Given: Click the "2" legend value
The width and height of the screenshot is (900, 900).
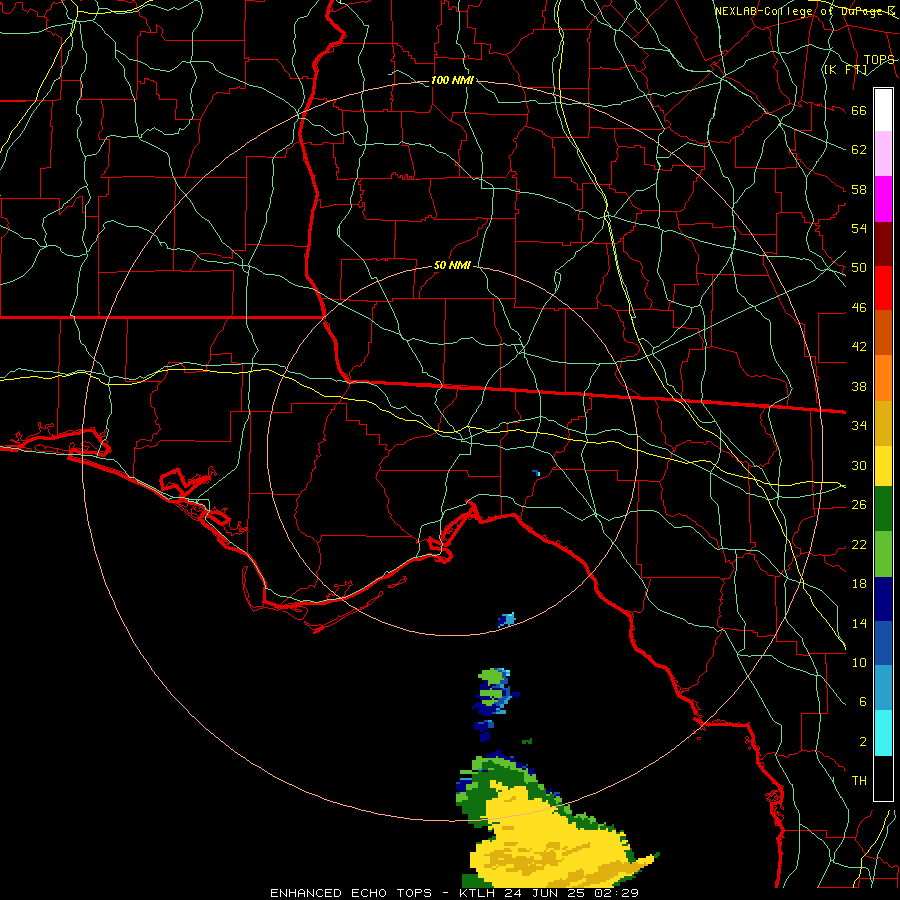Looking at the screenshot, I should [862, 741].
